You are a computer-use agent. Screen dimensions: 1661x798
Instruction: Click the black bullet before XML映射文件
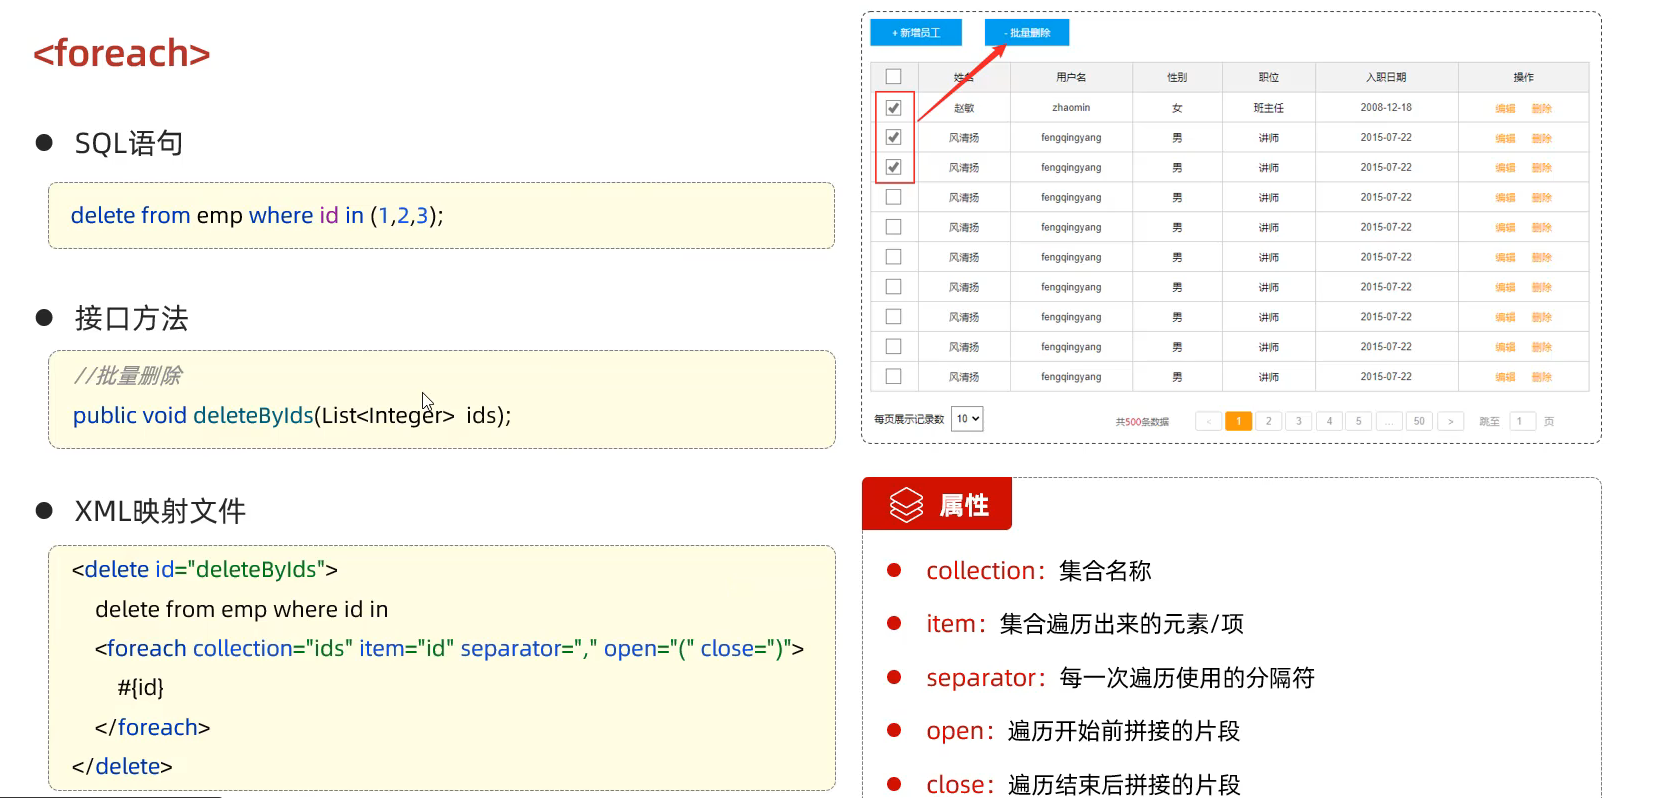point(44,511)
